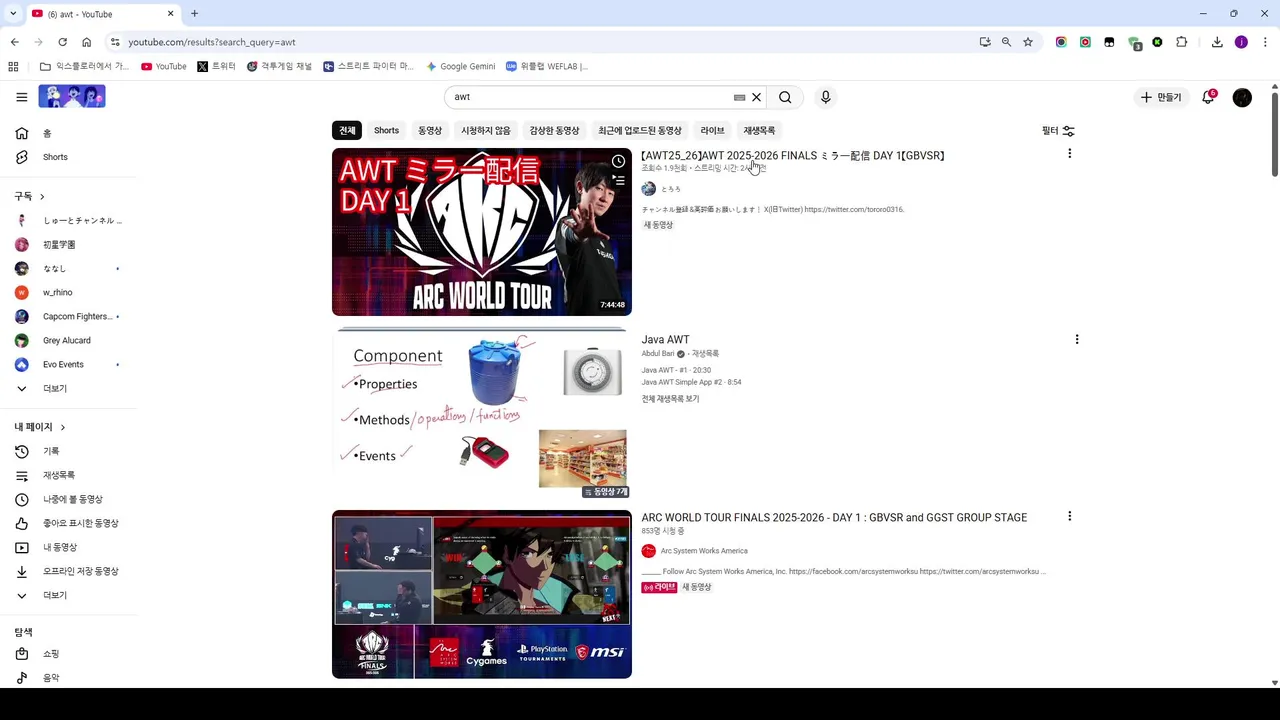Start voice search with microphone icon
The height and width of the screenshot is (720, 1280).
(825, 97)
